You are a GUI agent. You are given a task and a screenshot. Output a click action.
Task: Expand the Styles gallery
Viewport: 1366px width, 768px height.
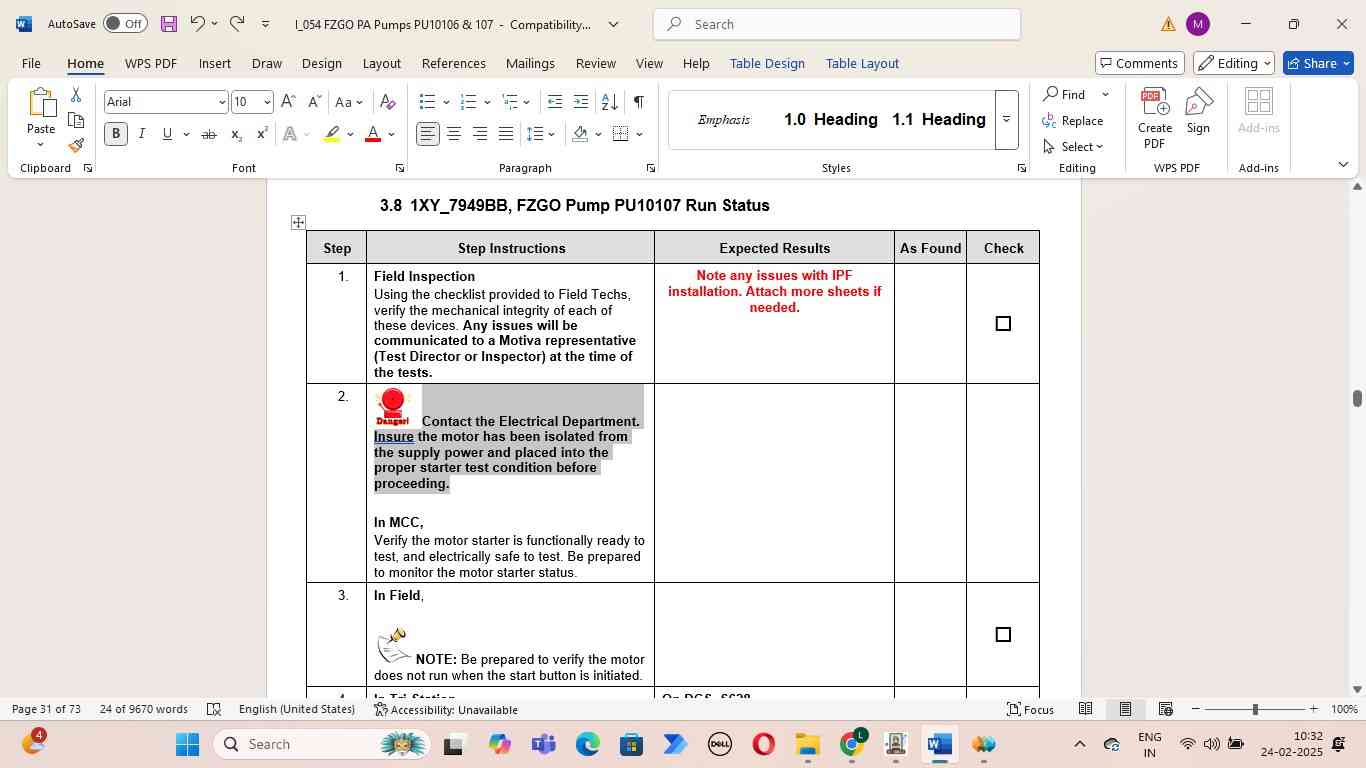click(1007, 120)
